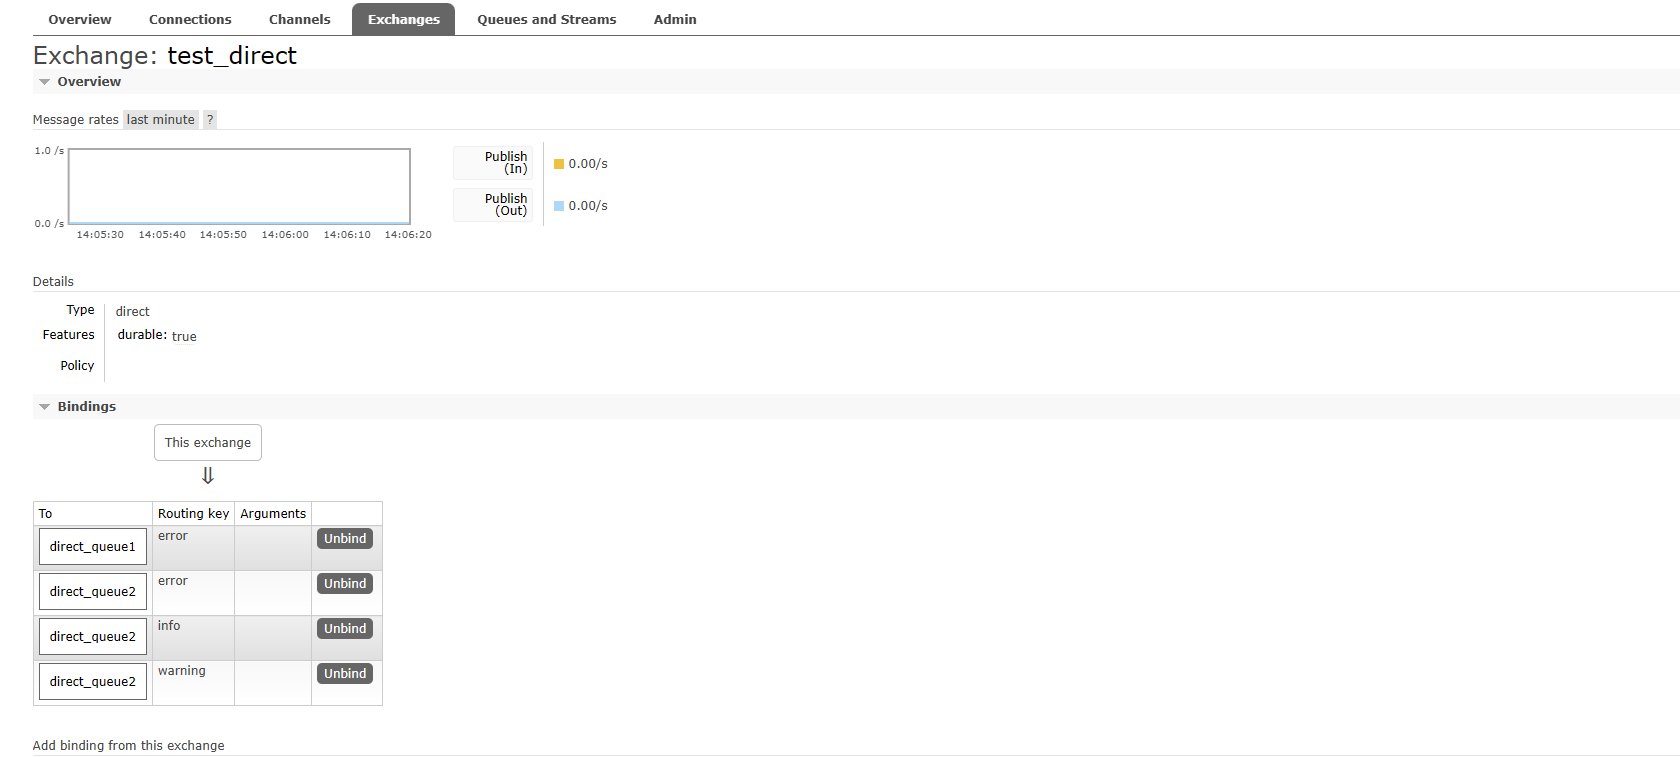Viewport: 1680px width, 757px height.
Task: Click the To column header
Action: pyautogui.click(x=93, y=514)
